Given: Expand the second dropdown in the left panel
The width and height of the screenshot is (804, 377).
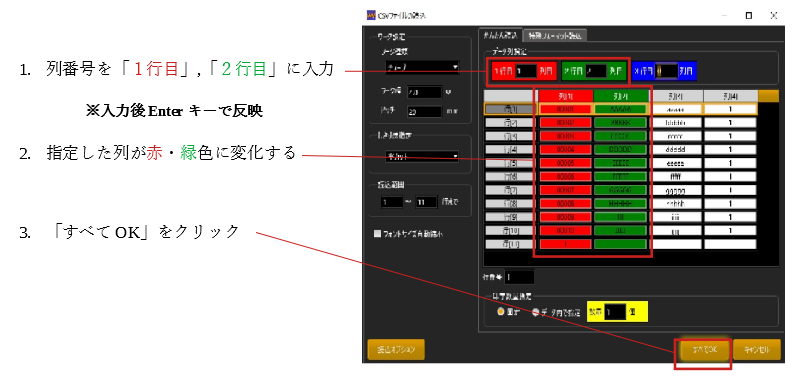Looking at the screenshot, I should point(423,156).
